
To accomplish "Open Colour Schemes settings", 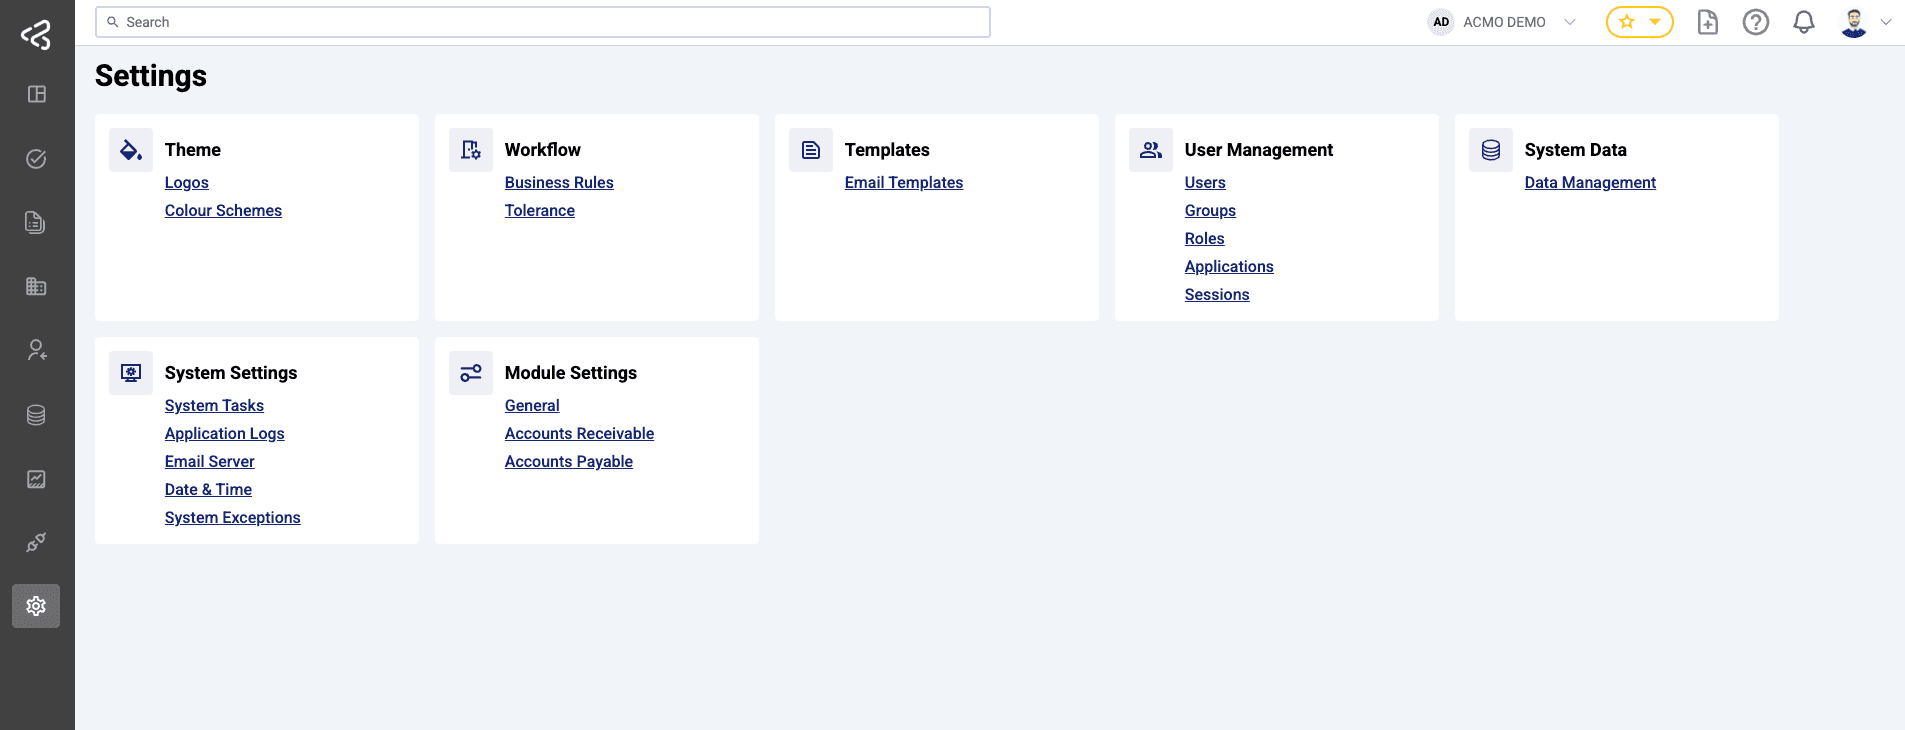I will [x=223, y=211].
